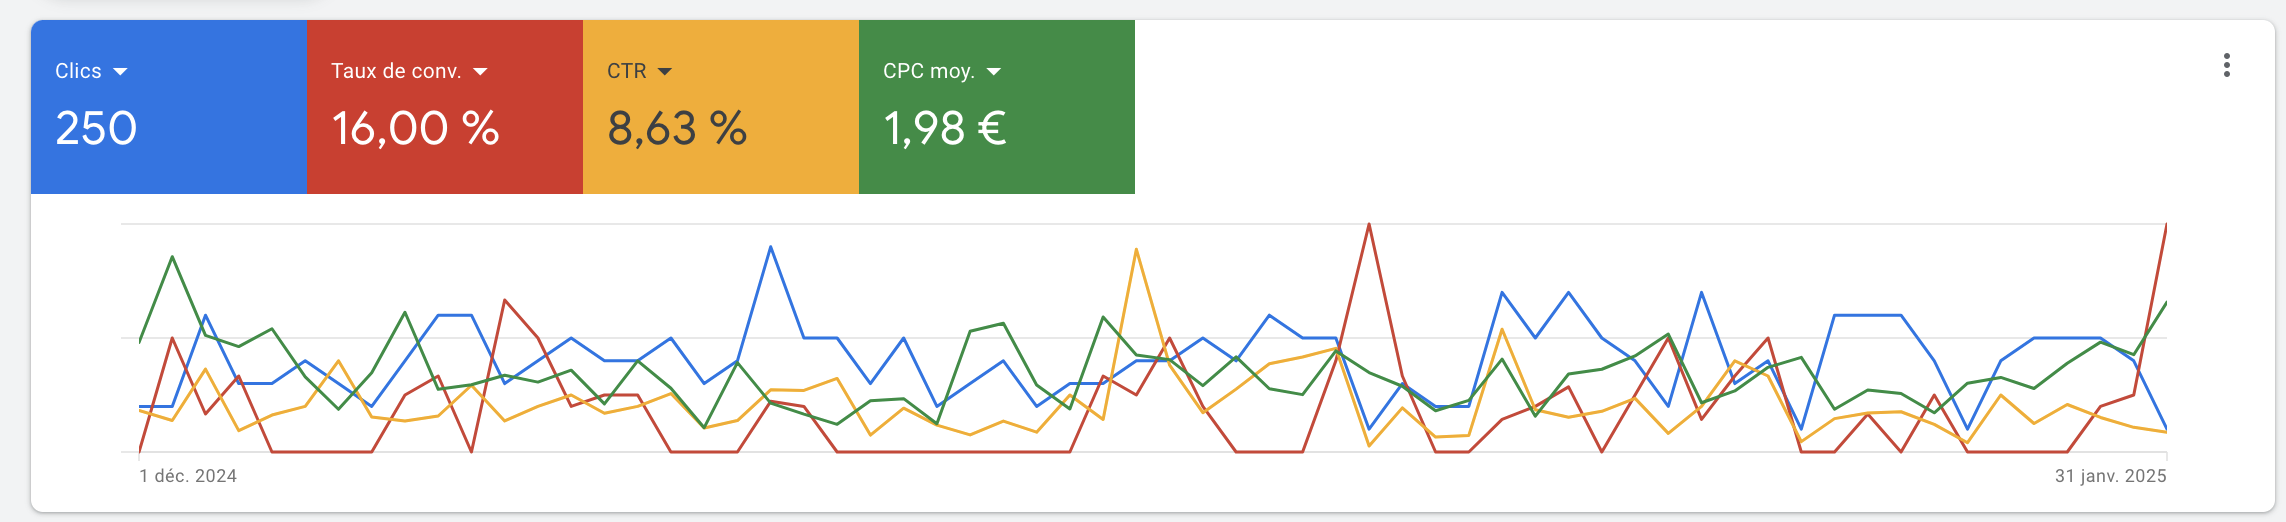Select the blue Clics value 250
Image resolution: width=2286 pixels, height=522 pixels.
(96, 129)
